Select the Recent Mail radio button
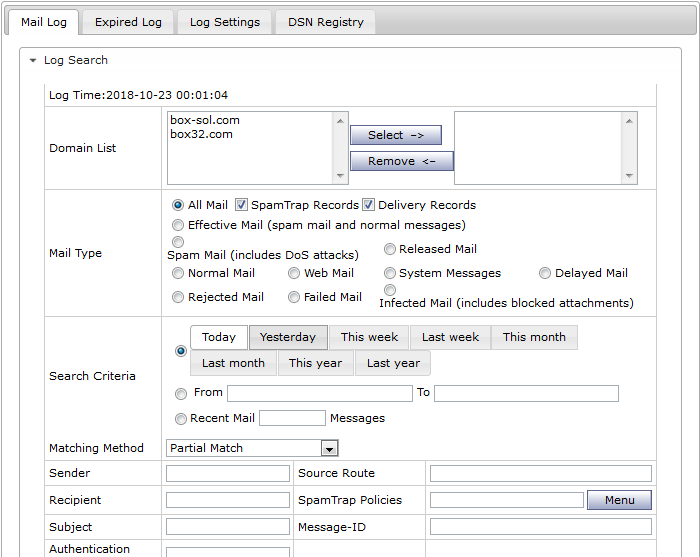 pyautogui.click(x=180, y=419)
